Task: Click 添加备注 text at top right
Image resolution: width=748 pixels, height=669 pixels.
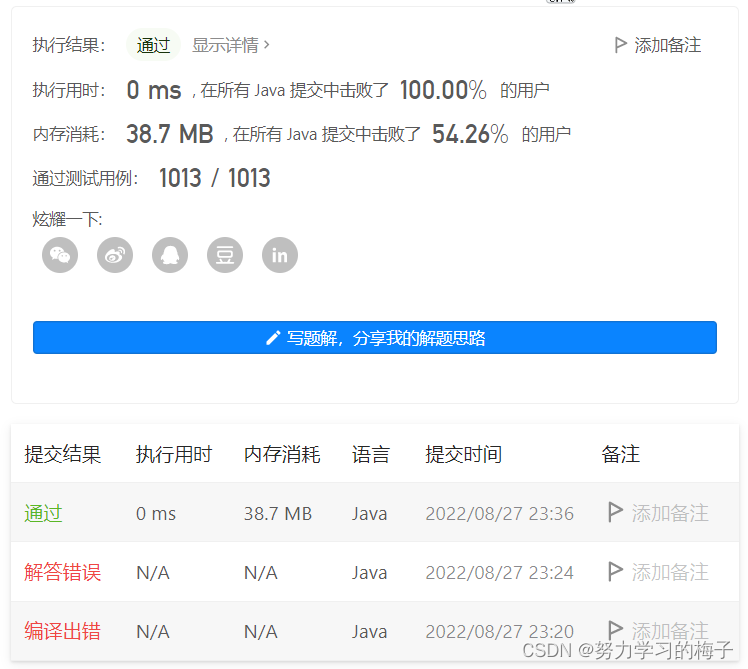Action: 667,45
